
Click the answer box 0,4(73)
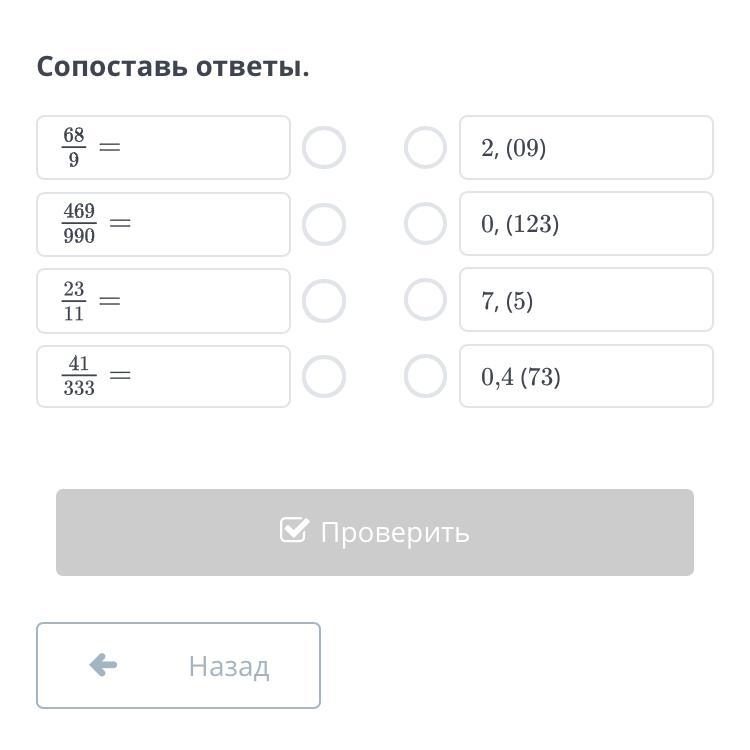(x=586, y=376)
